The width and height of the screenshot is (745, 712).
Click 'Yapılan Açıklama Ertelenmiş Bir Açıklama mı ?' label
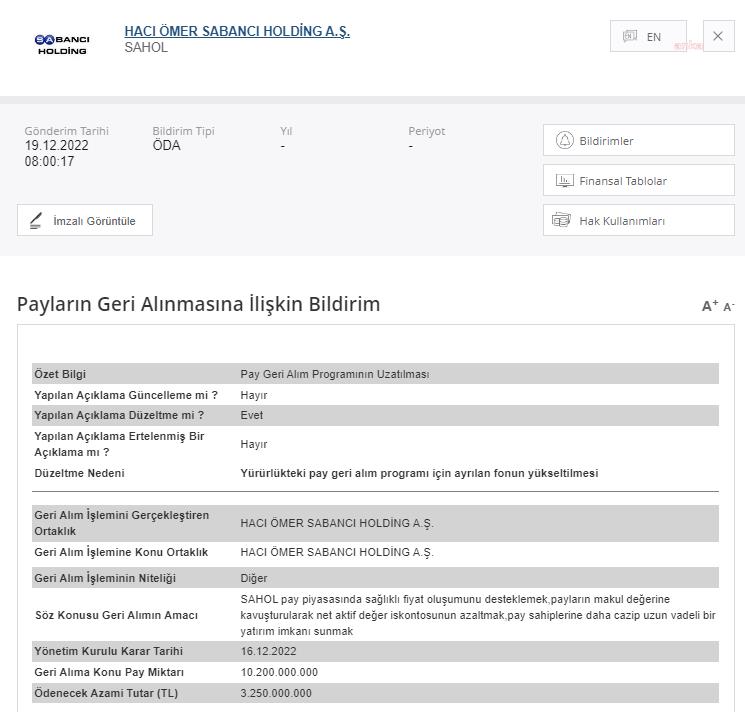tap(119, 444)
